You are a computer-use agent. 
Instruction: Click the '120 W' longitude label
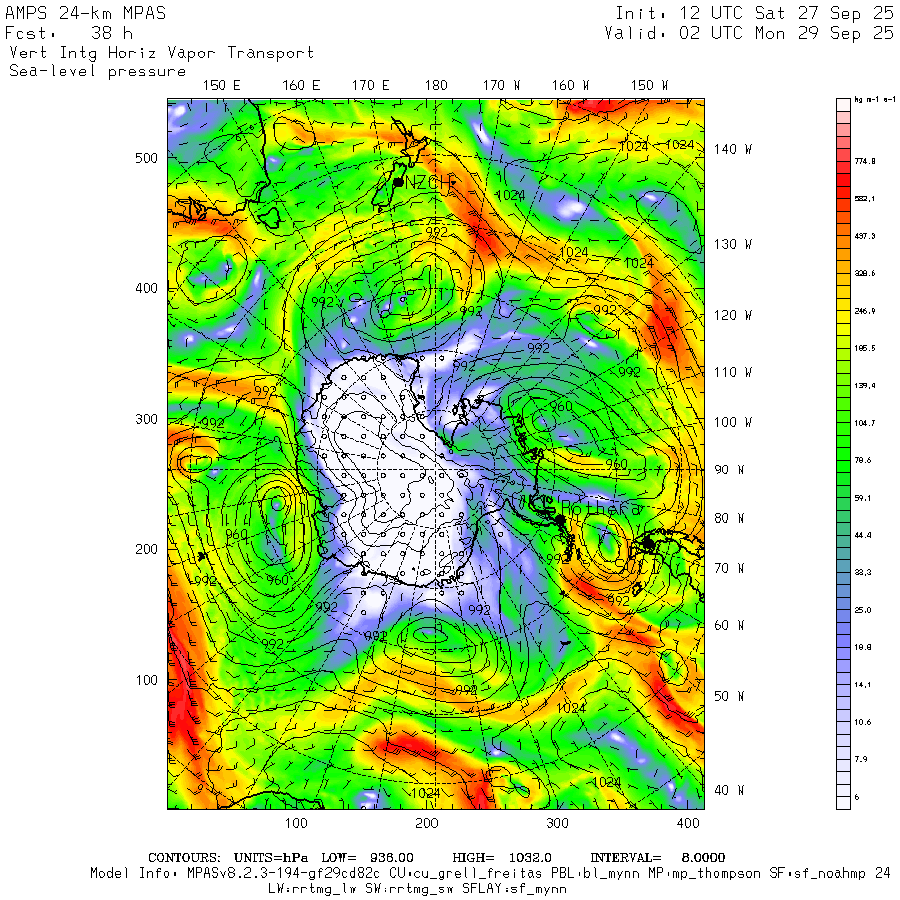732,315
